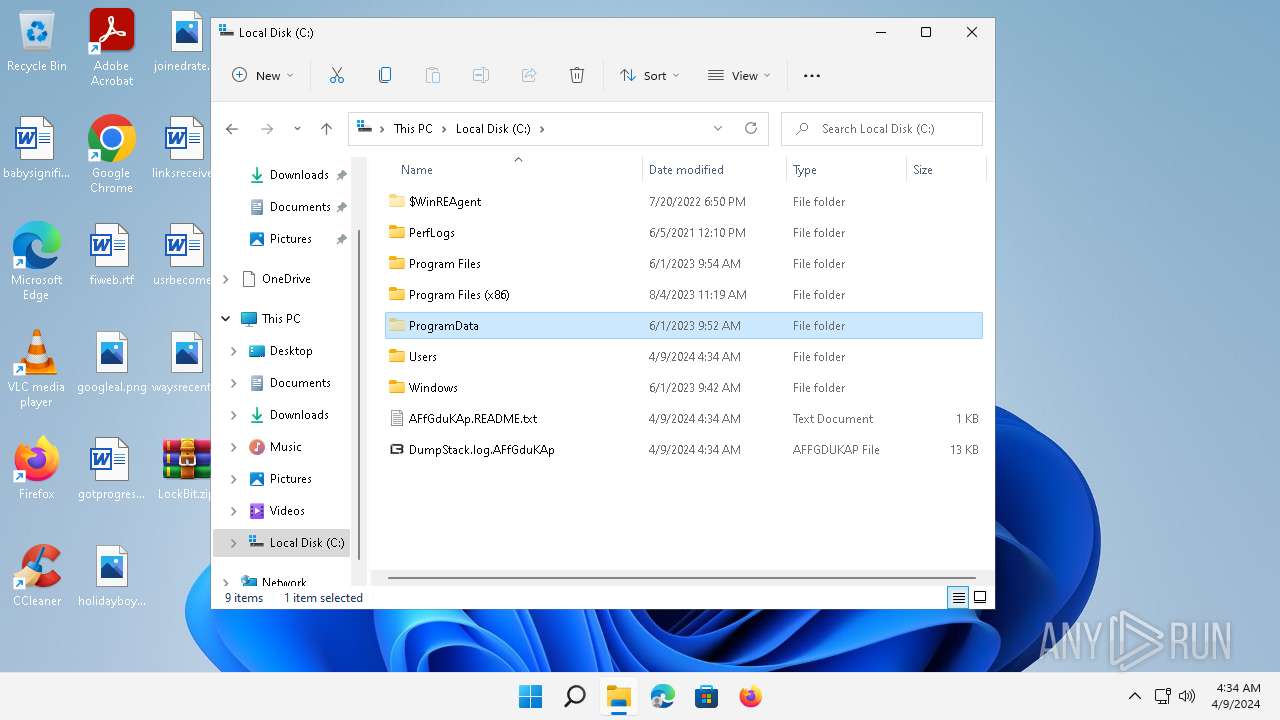Expand OneDrive in navigation pane
The height and width of the screenshot is (720, 1280).
click(225, 279)
